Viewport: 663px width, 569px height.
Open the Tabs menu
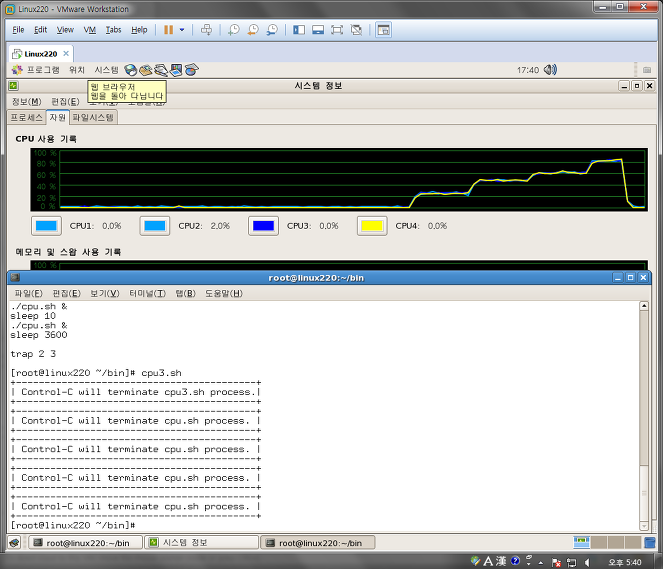113,30
